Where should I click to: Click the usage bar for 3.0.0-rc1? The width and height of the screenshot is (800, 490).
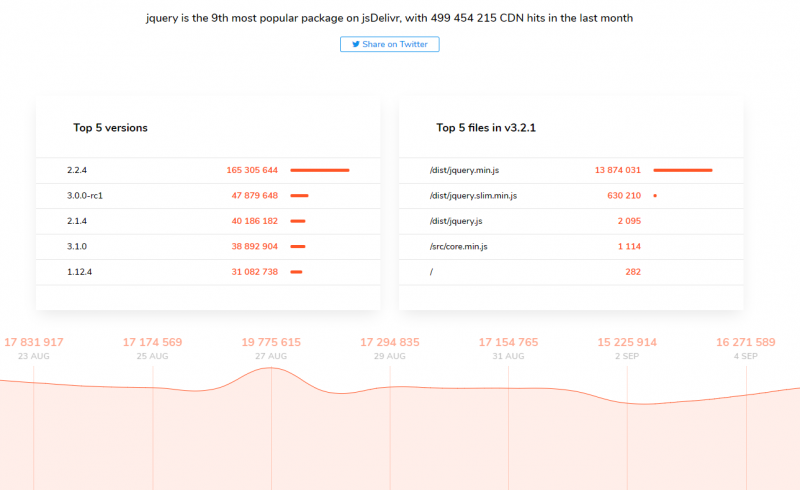(299, 195)
